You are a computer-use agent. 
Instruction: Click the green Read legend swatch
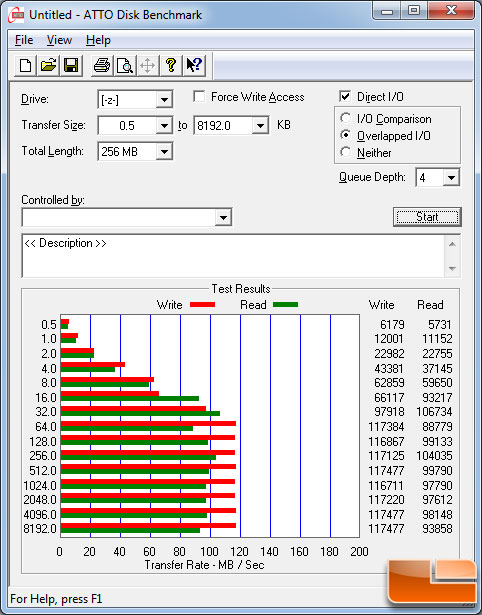[286, 304]
